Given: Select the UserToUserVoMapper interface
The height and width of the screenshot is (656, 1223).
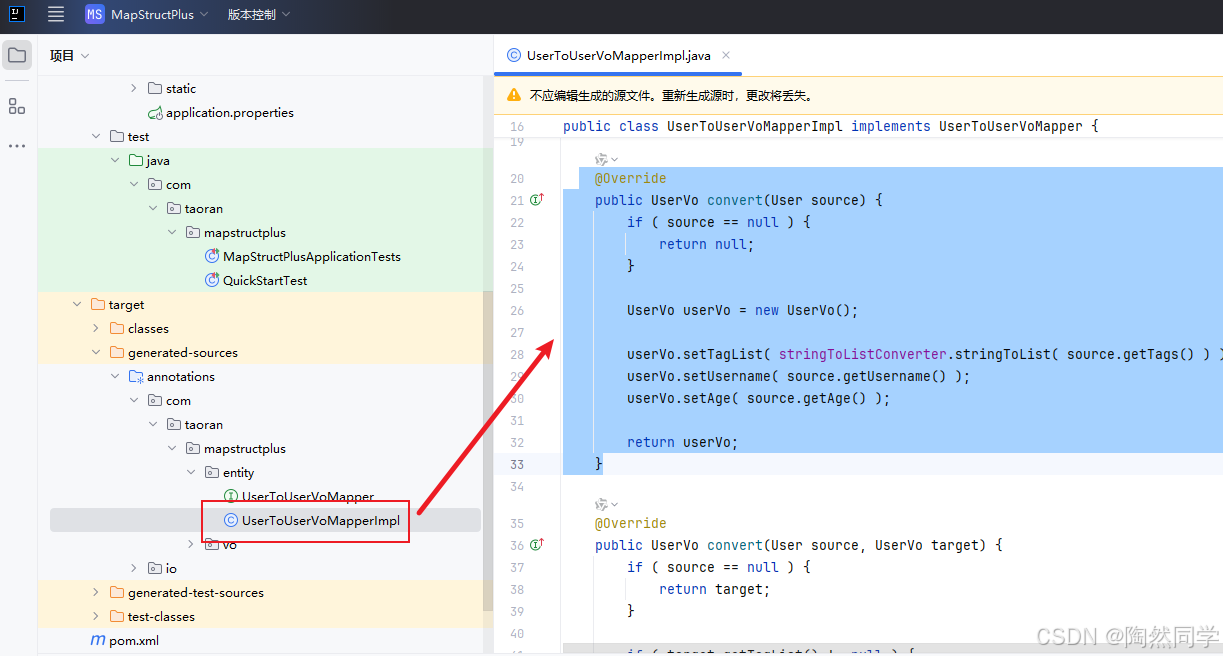Looking at the screenshot, I should (x=308, y=497).
